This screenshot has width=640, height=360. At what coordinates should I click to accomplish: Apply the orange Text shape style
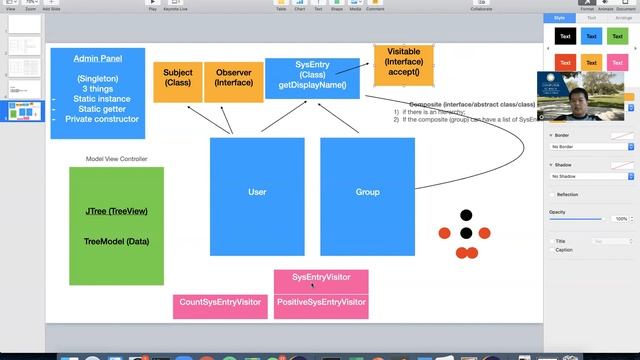tap(591, 63)
